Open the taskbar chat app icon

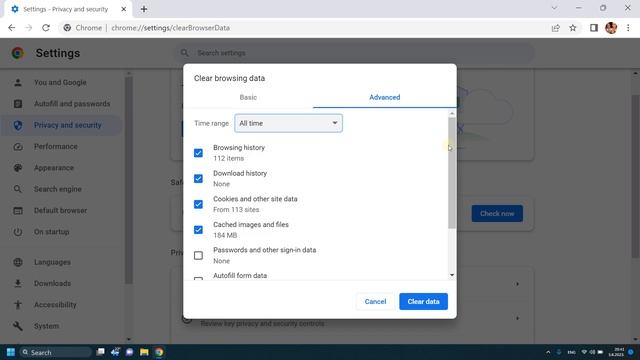129,352
